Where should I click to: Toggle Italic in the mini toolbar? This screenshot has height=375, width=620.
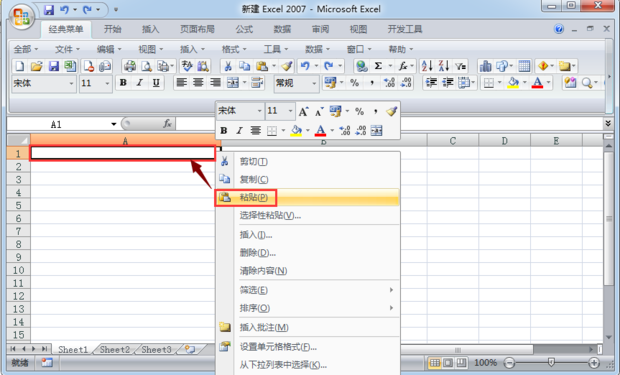239,130
